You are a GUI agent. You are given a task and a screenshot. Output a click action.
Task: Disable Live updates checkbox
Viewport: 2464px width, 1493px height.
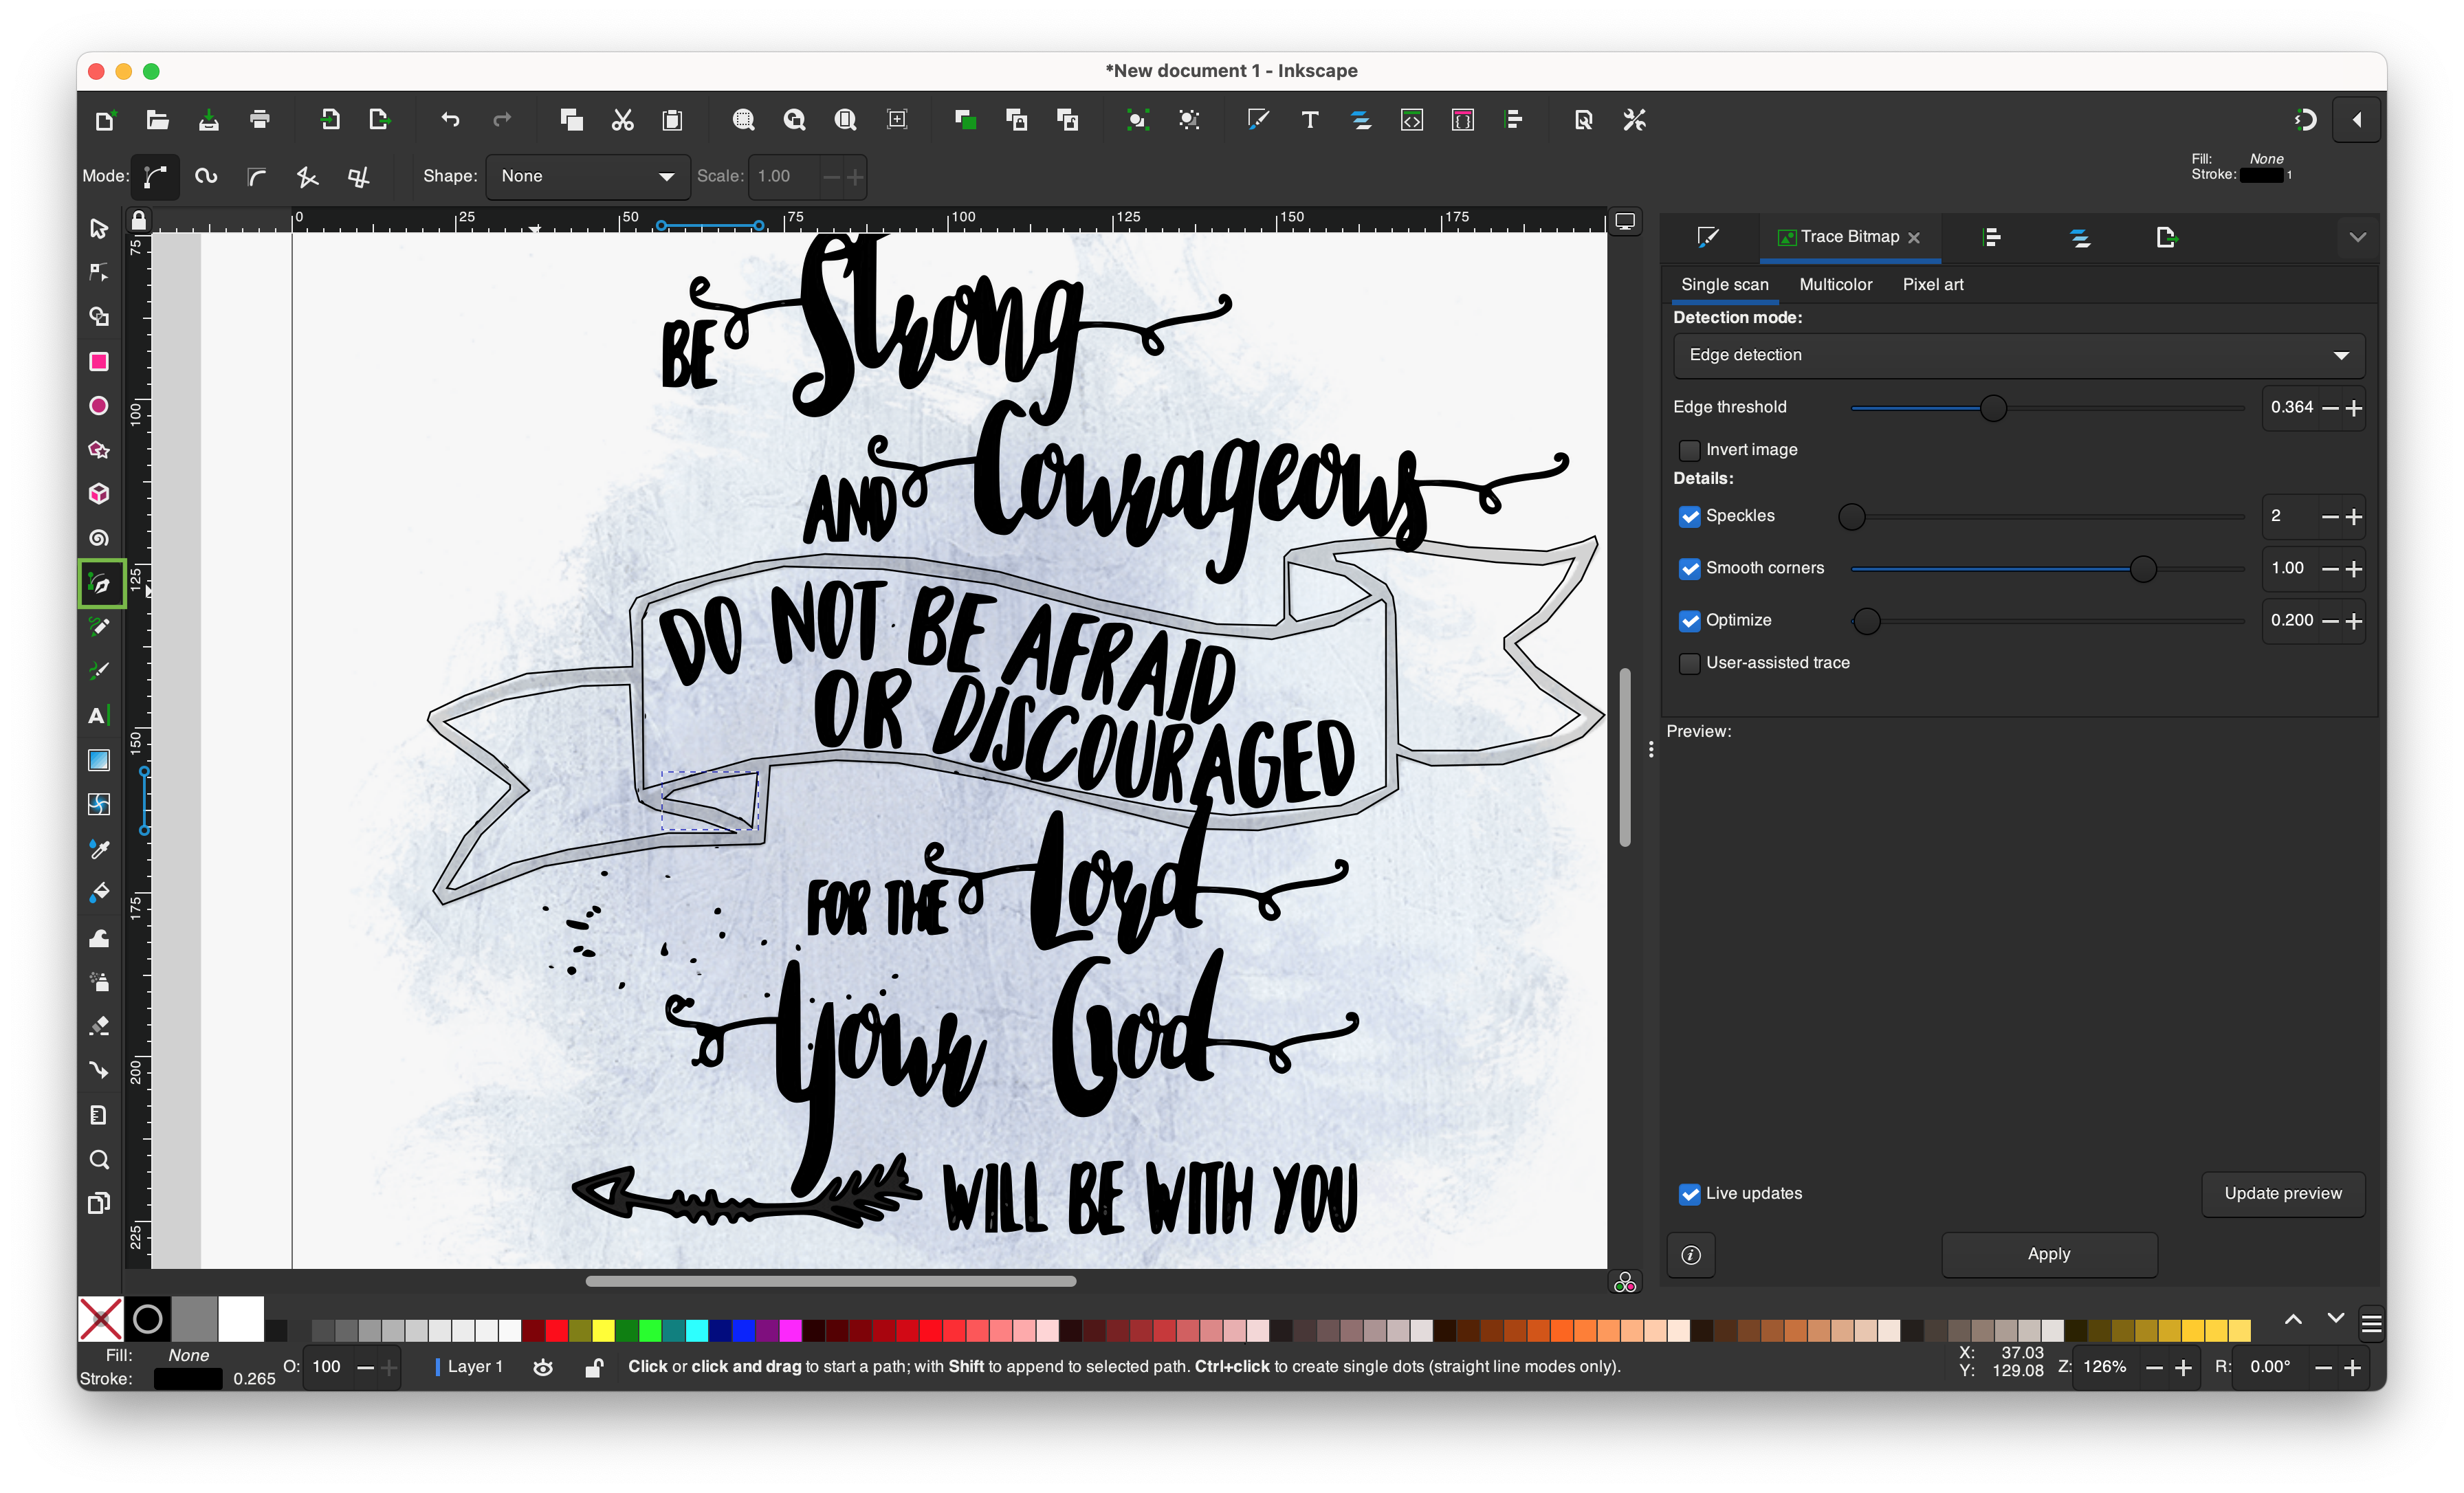1689,1194
